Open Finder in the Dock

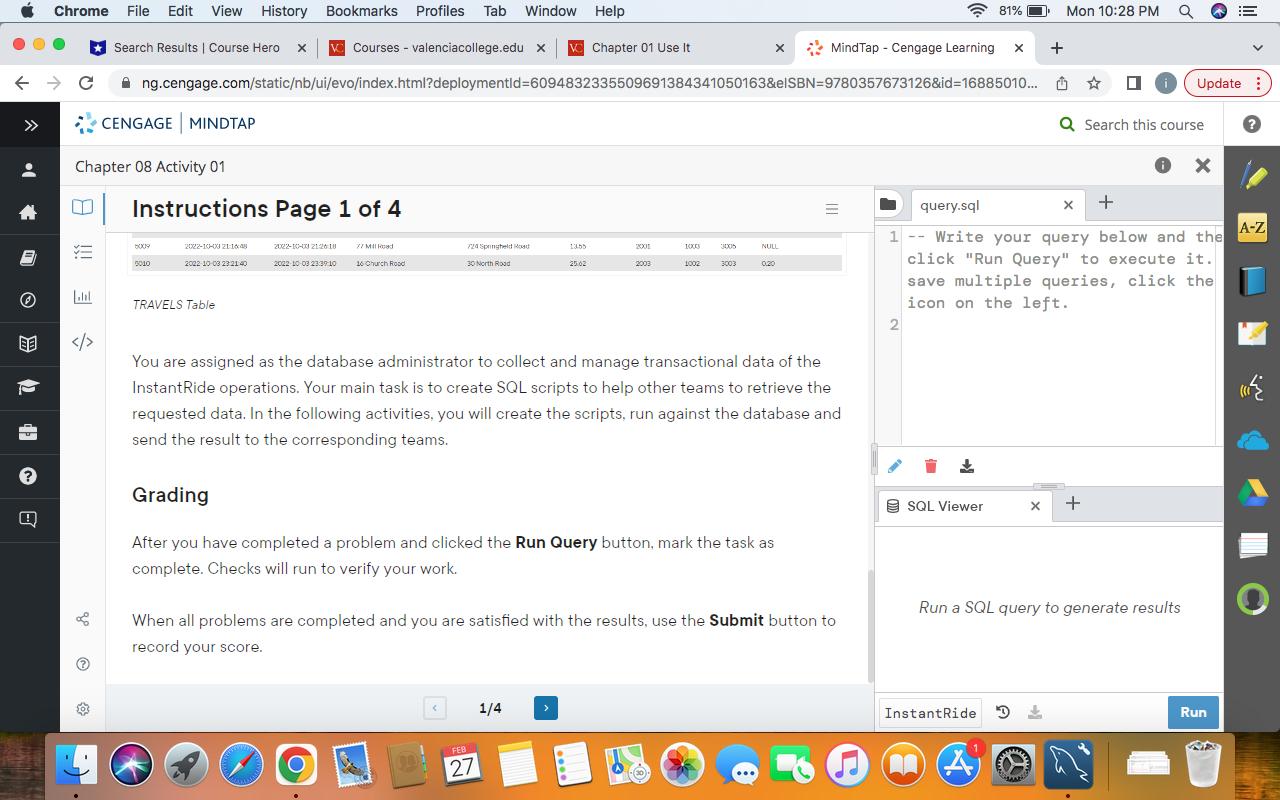(76, 766)
